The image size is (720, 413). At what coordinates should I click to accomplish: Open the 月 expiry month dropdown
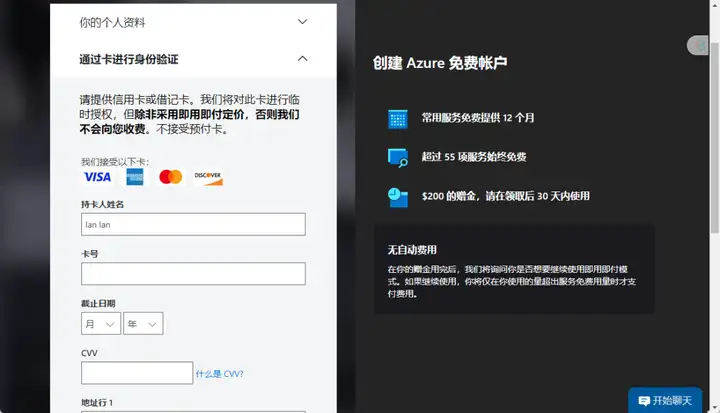pyautogui.click(x=101, y=323)
